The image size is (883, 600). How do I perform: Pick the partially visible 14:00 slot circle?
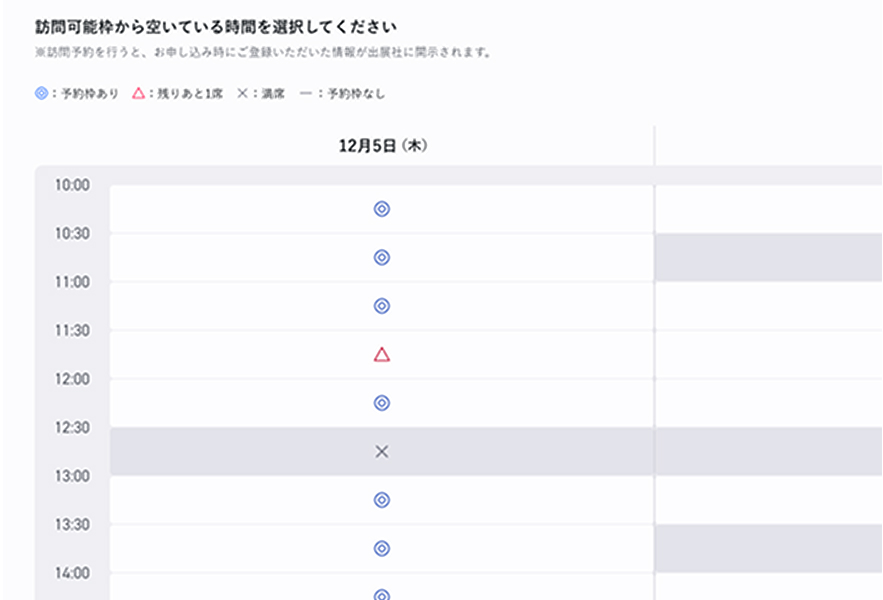(381, 594)
